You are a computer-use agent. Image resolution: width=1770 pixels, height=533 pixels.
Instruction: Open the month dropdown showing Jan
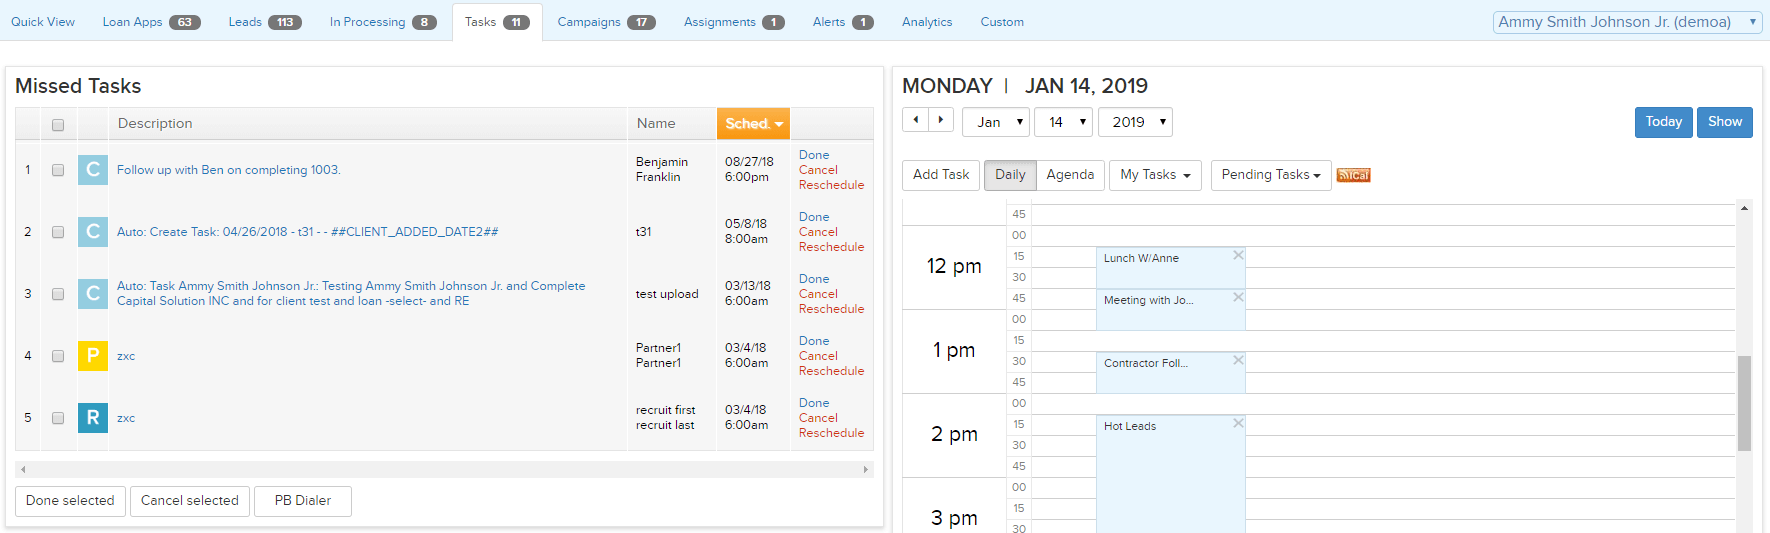996,122
